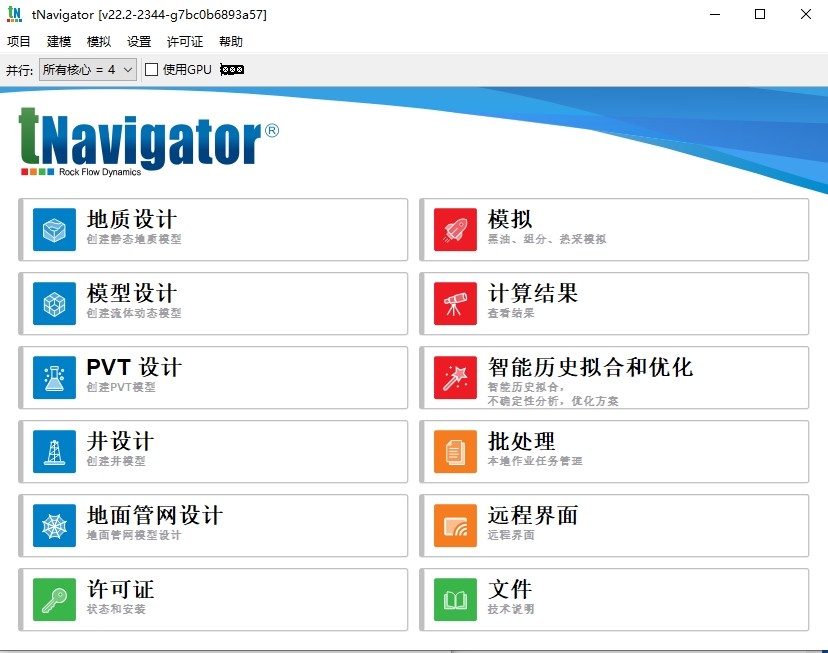828x653 pixels.
Task: Click the 智能历史拟合和优化 magic wand icon
Action: 455,377
